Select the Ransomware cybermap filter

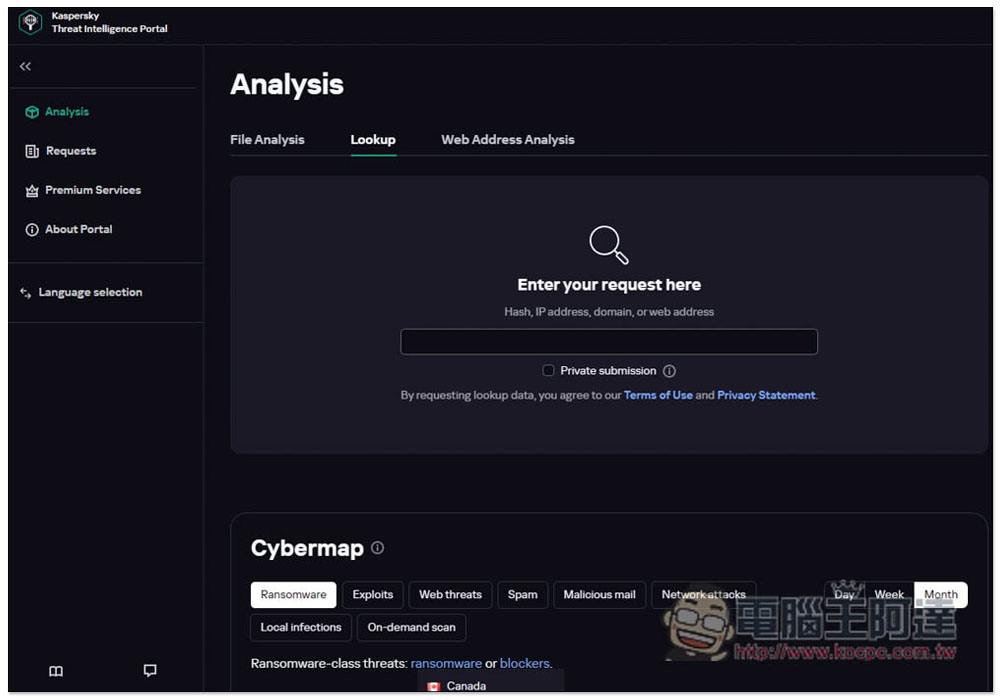293,595
